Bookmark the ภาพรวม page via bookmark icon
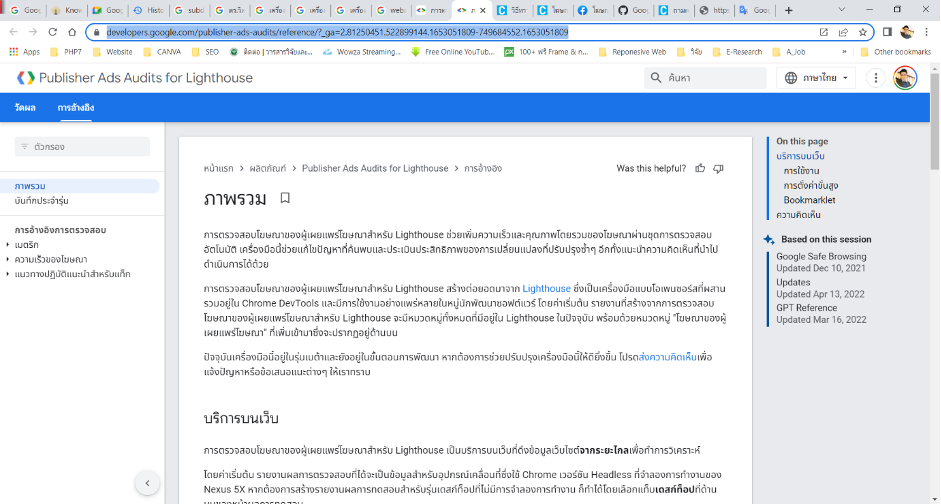The width and height of the screenshot is (941, 504). point(285,198)
